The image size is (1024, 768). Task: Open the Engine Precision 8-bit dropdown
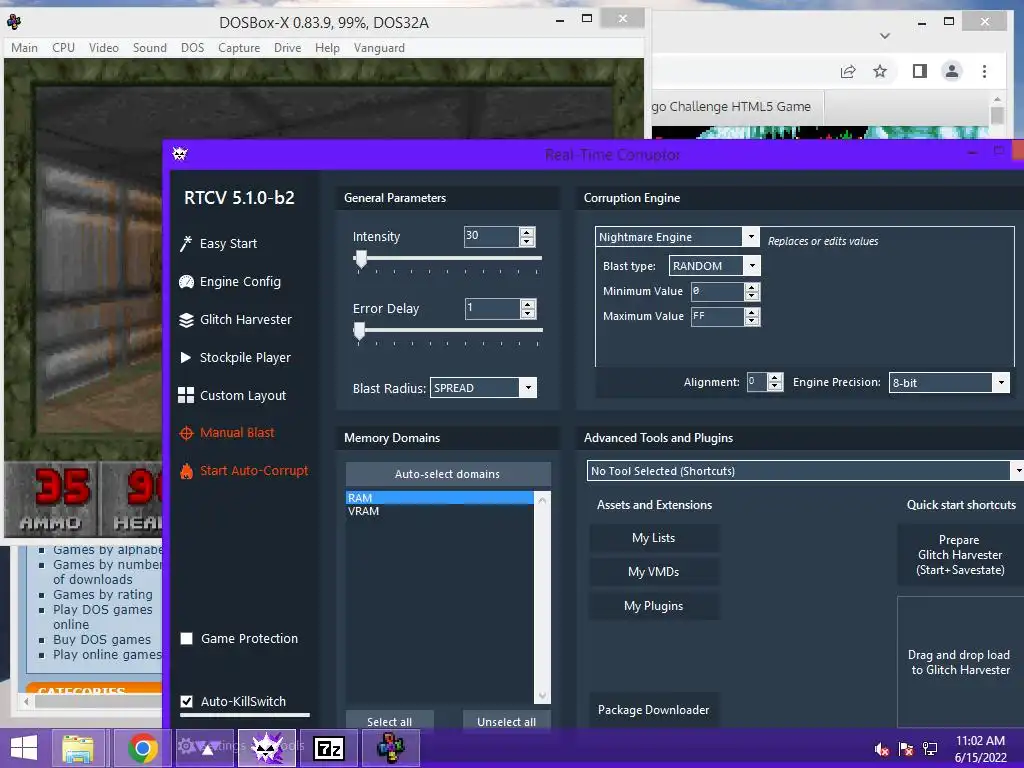[x=1001, y=383]
